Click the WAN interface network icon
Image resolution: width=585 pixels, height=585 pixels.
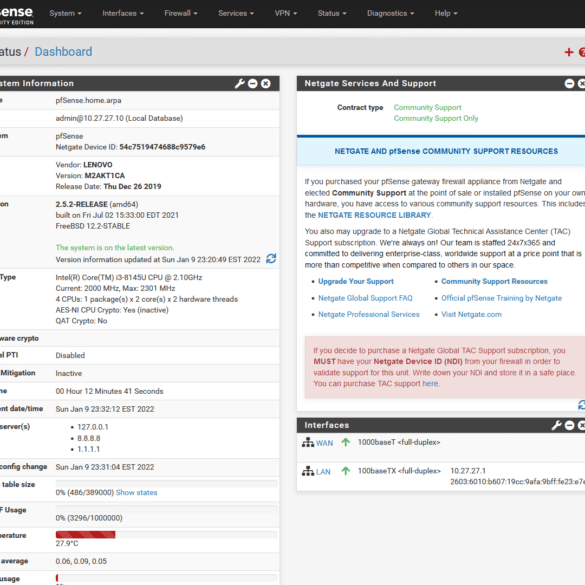(x=308, y=442)
